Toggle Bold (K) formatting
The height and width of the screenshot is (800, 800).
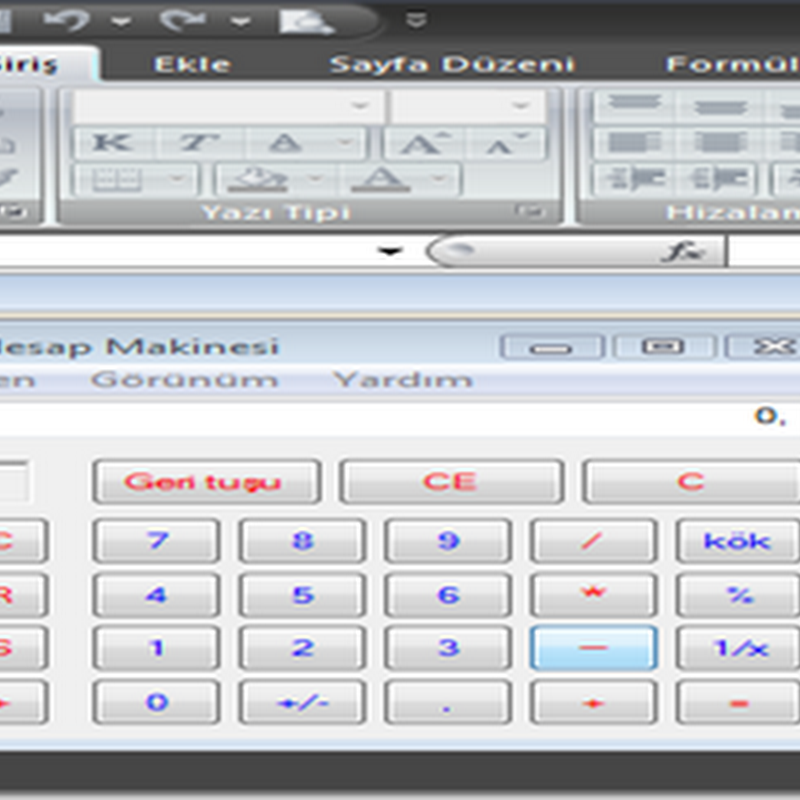[113, 144]
